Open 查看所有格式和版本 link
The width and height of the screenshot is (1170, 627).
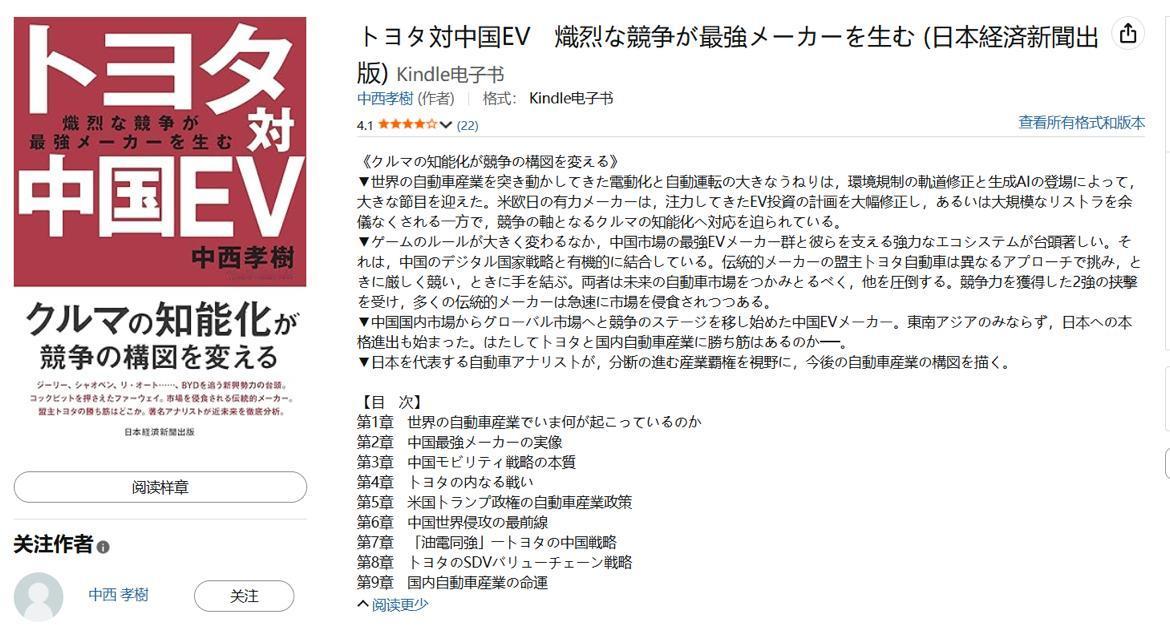pyautogui.click(x=1081, y=122)
